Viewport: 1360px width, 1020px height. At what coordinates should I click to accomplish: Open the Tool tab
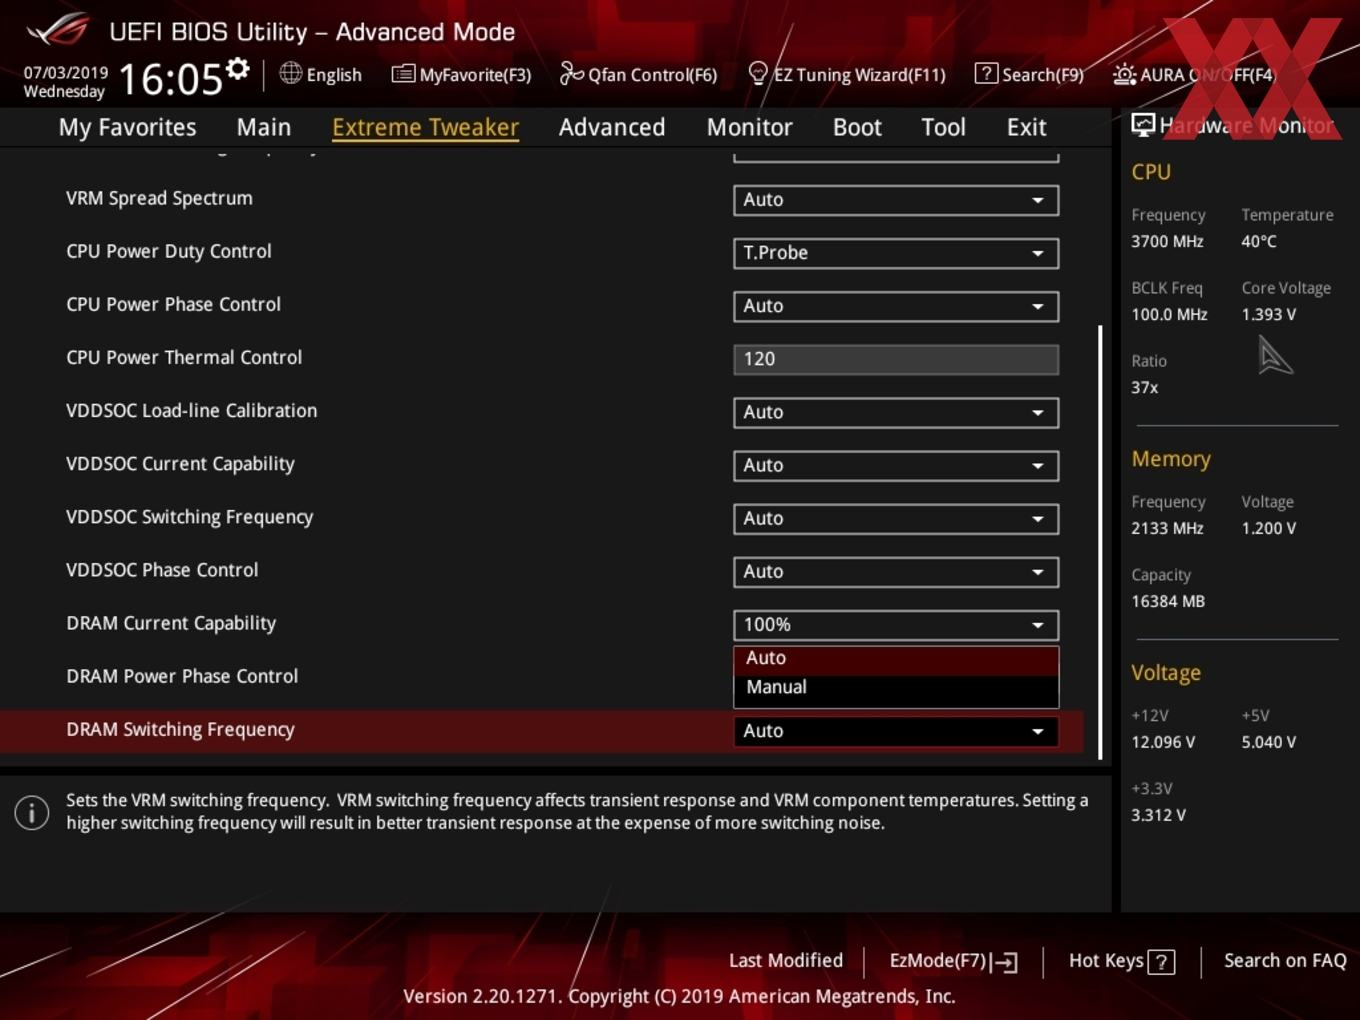click(x=943, y=127)
